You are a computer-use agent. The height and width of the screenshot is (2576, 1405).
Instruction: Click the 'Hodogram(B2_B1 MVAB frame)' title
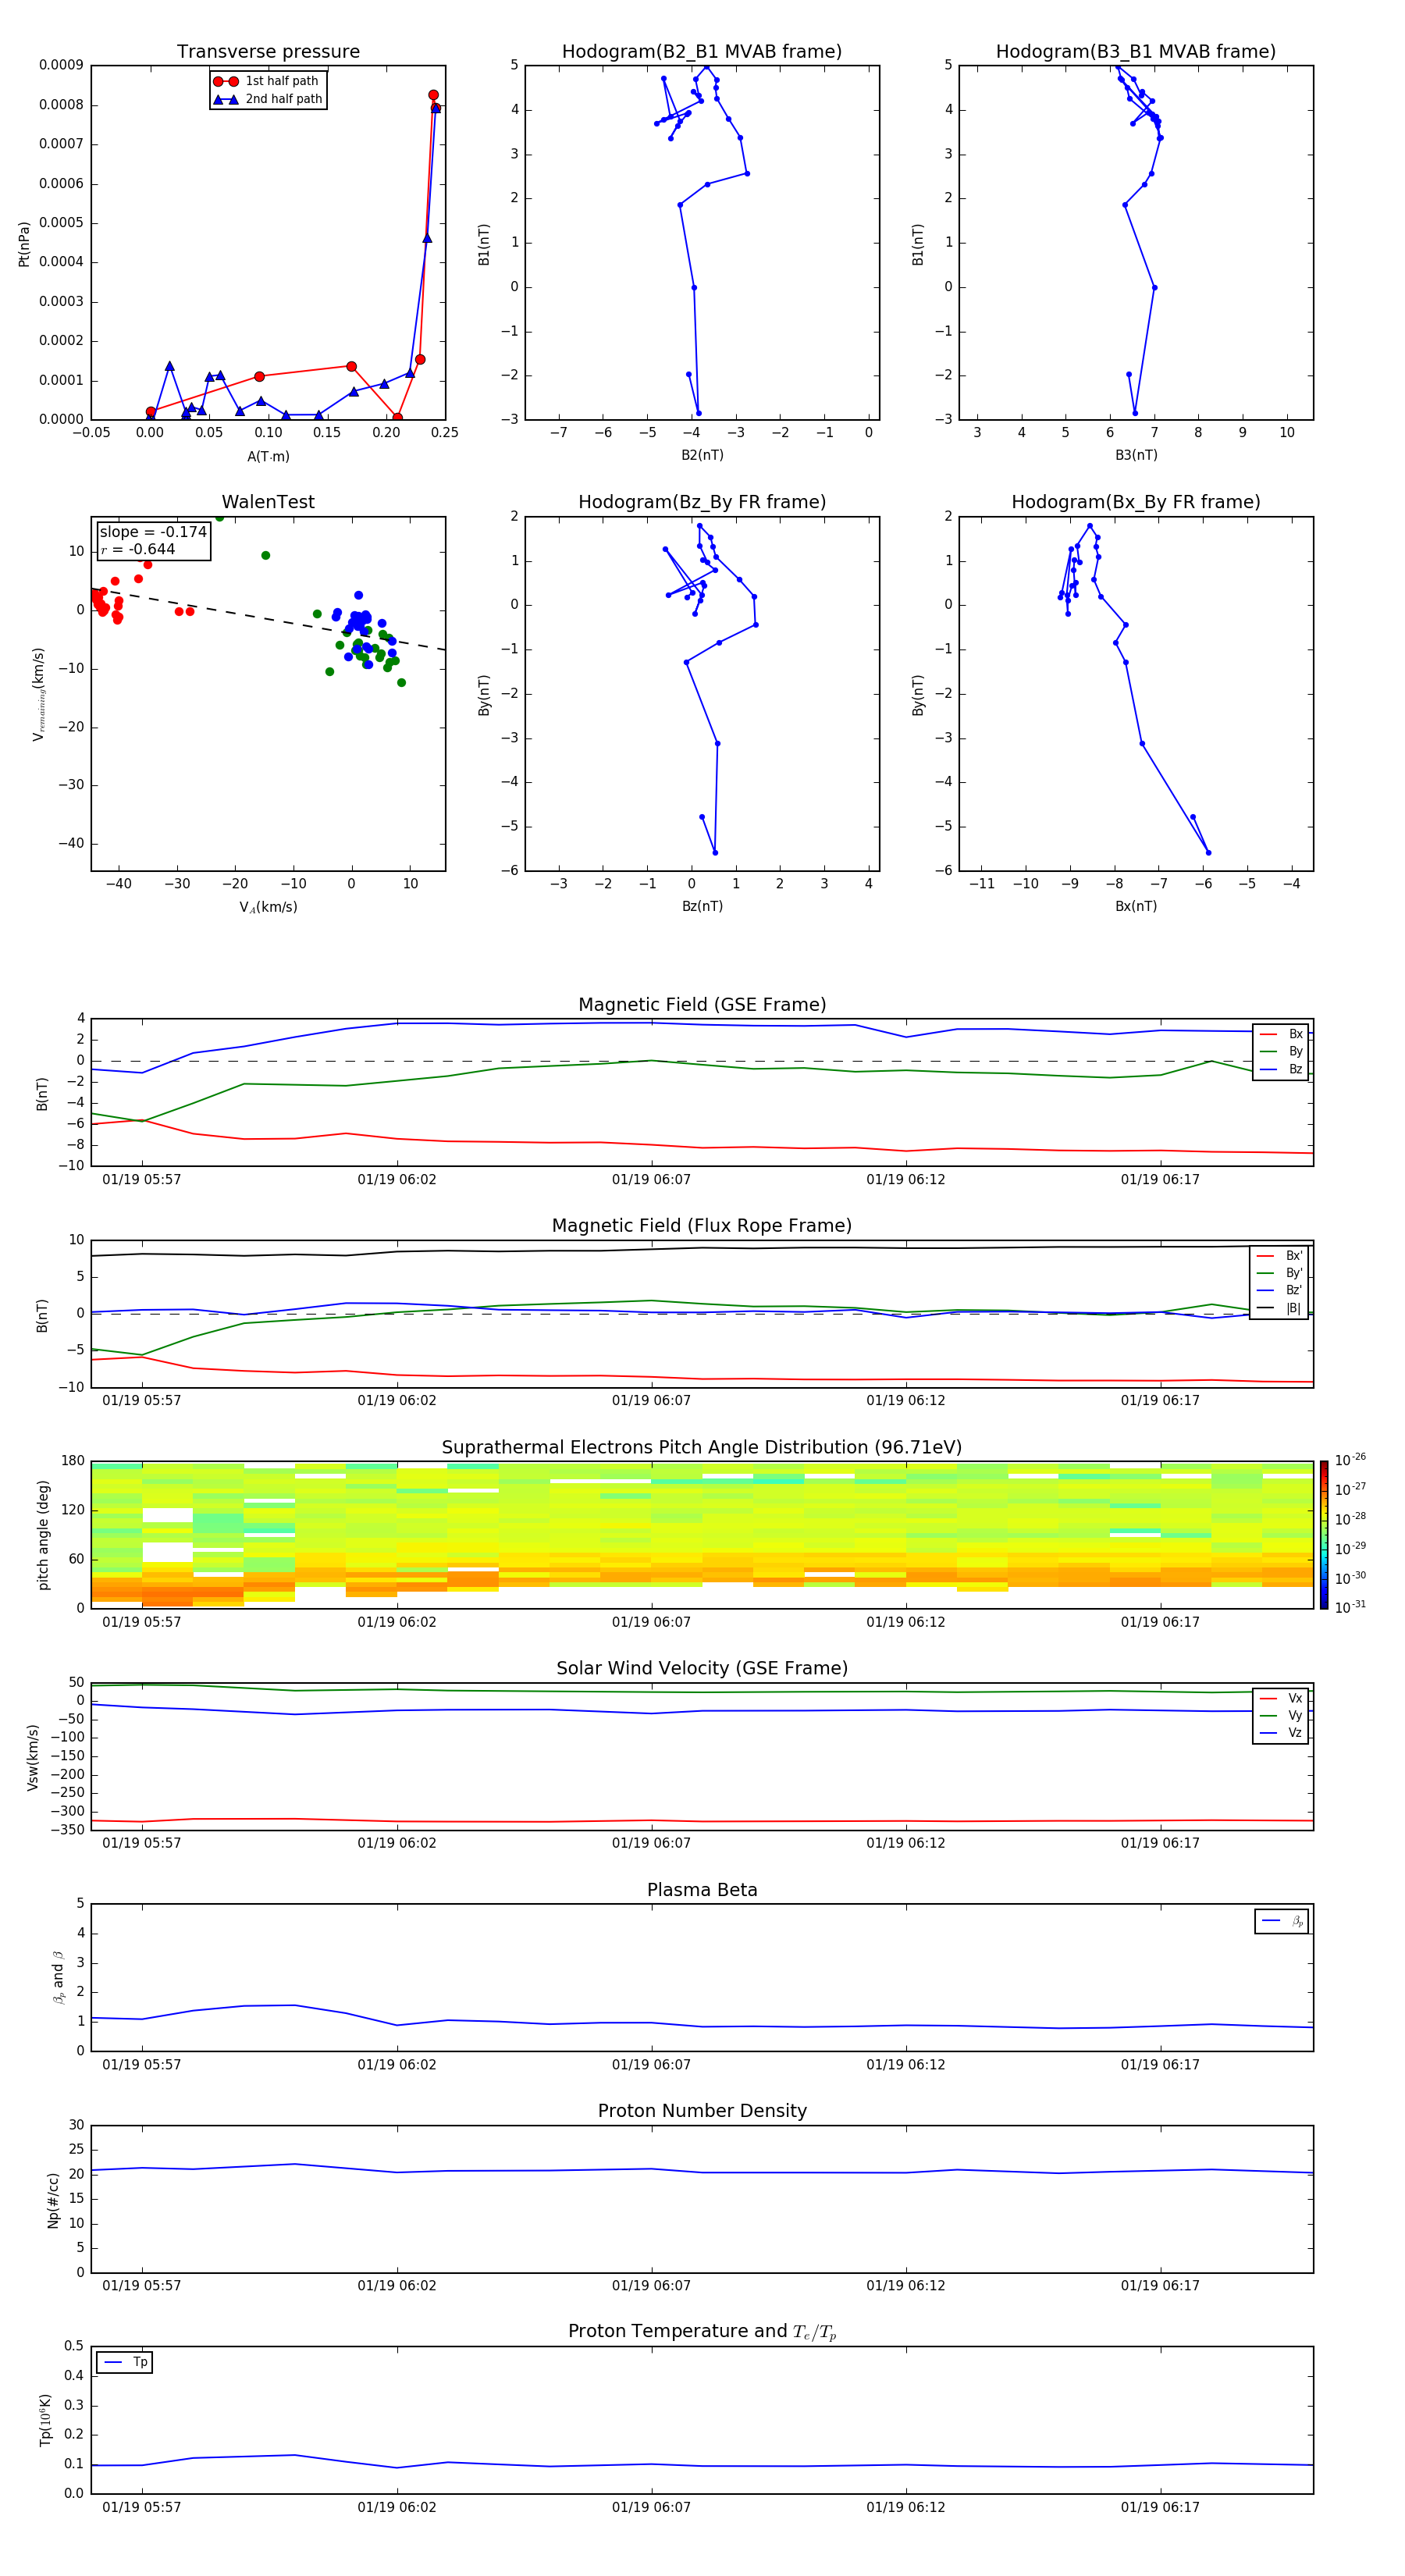(x=702, y=52)
